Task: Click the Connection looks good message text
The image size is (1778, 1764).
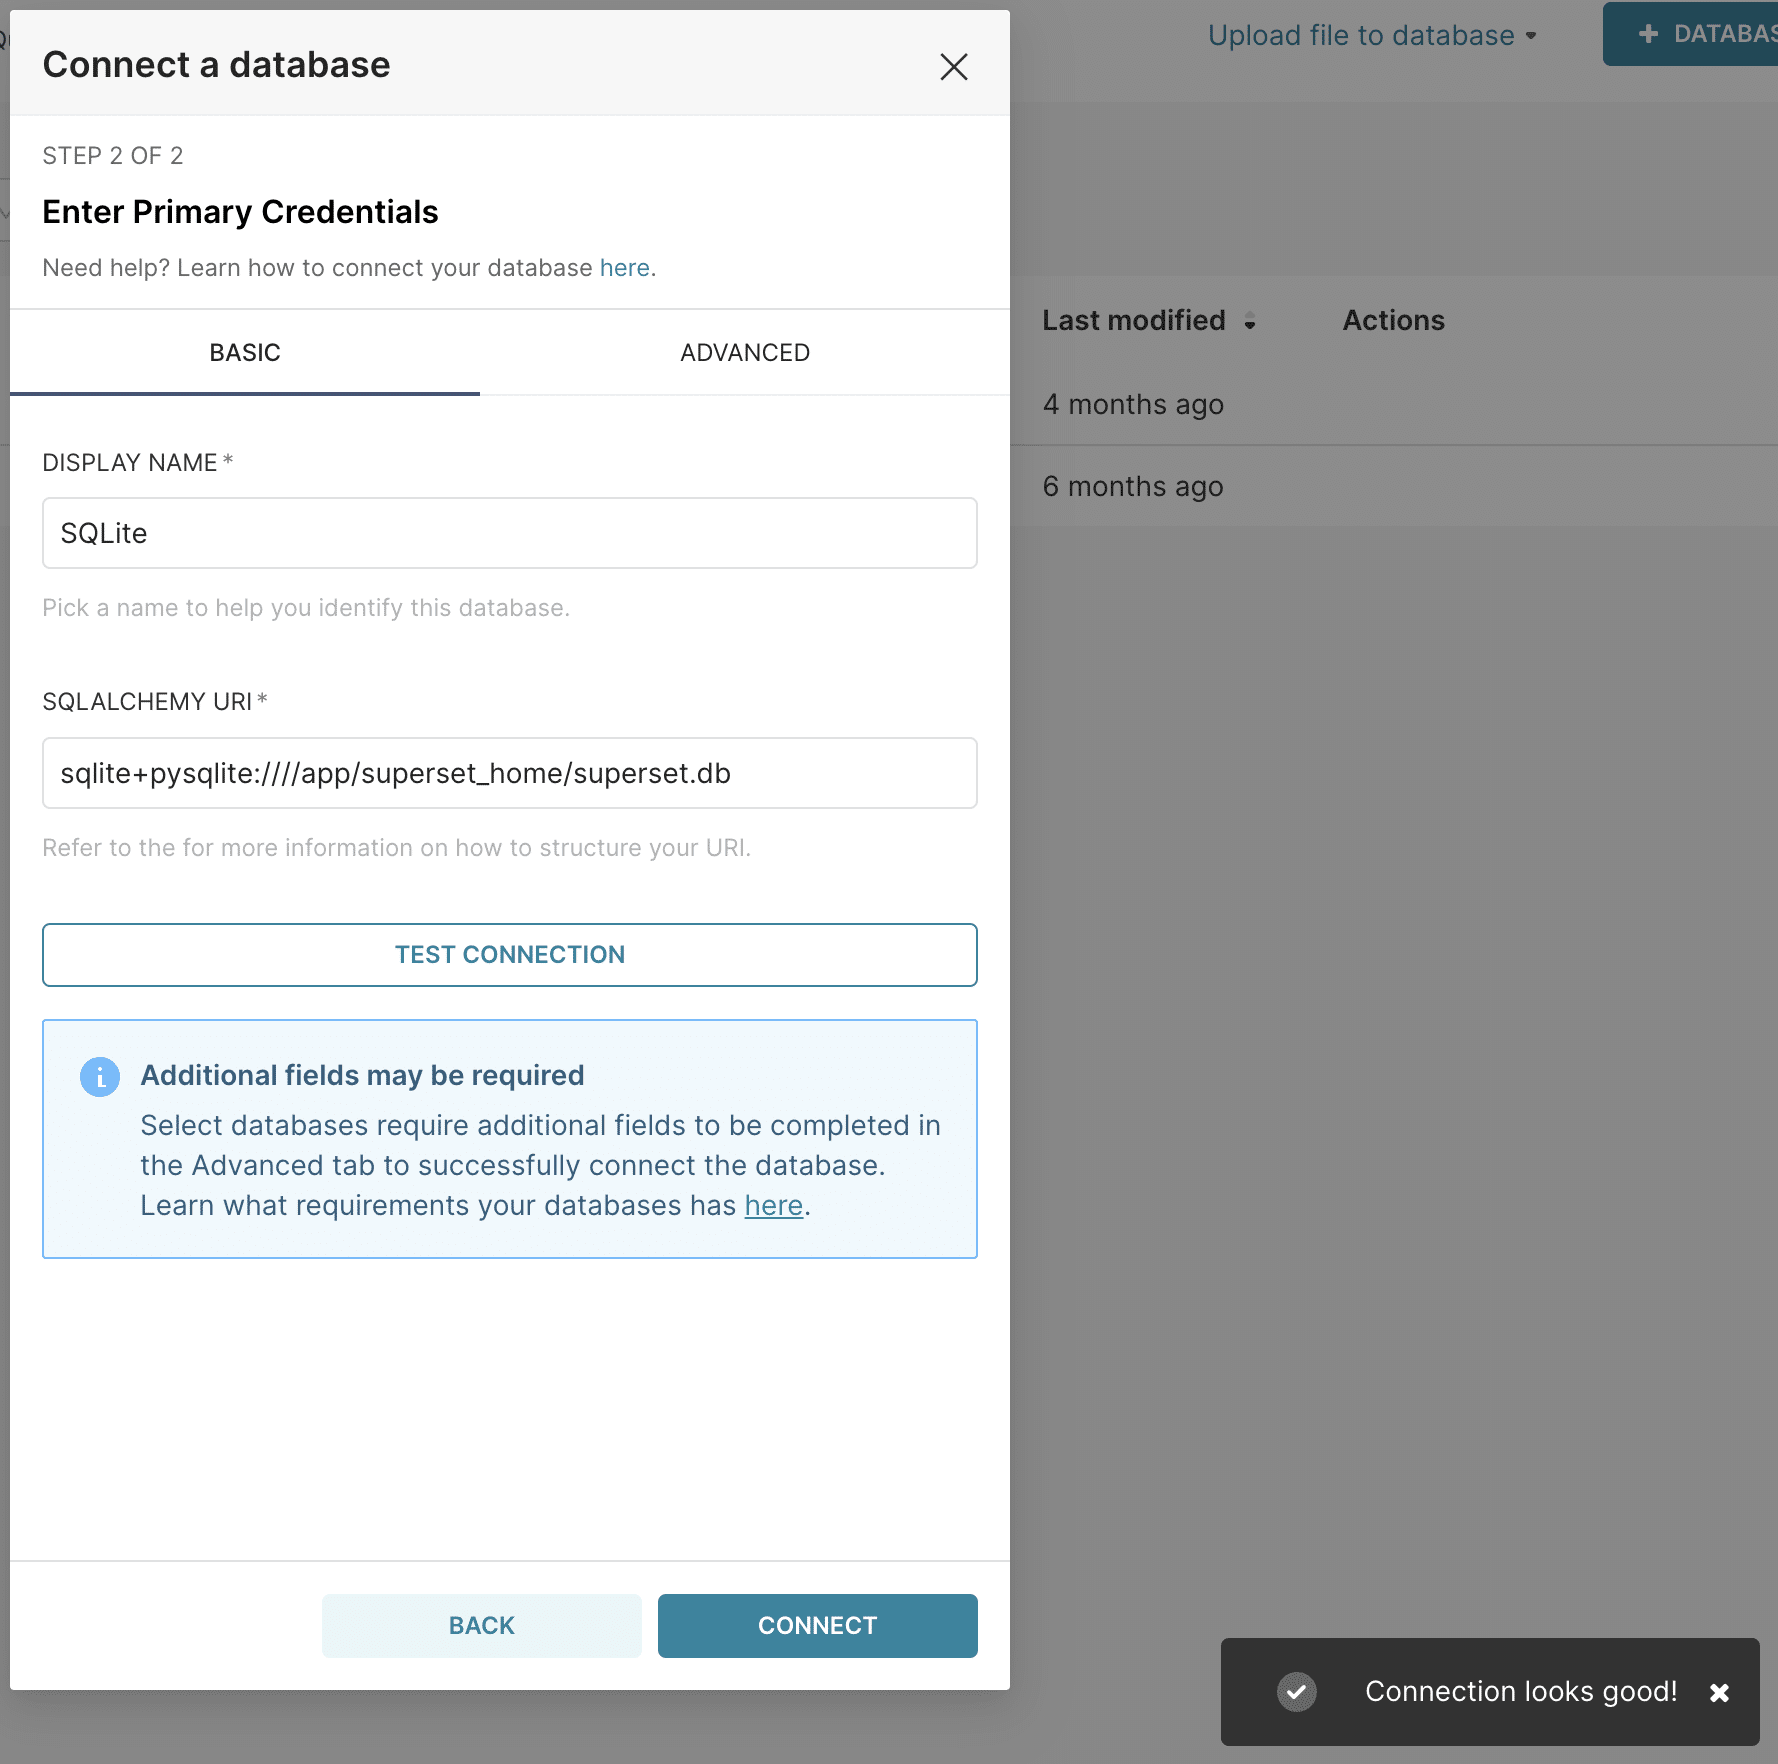Action: [1520, 1691]
